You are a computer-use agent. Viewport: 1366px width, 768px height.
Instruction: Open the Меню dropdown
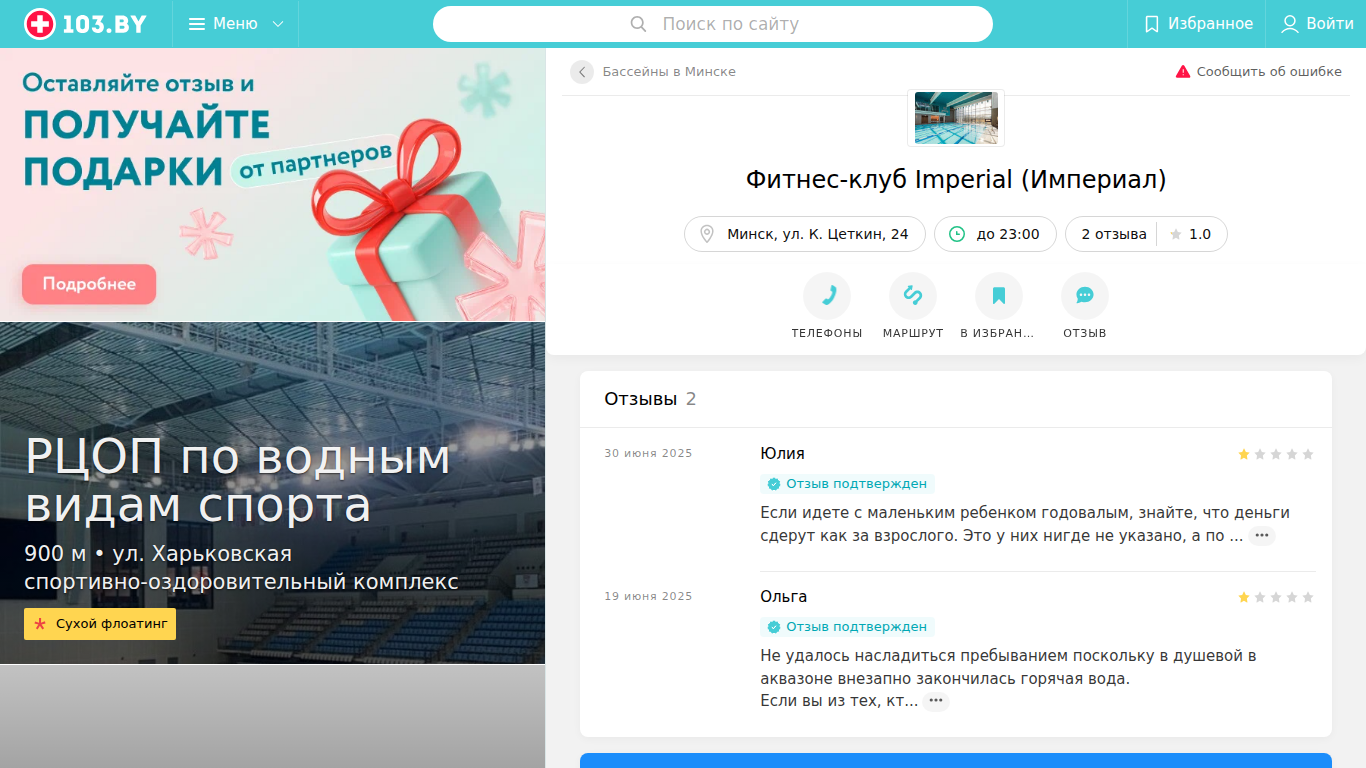tap(236, 24)
